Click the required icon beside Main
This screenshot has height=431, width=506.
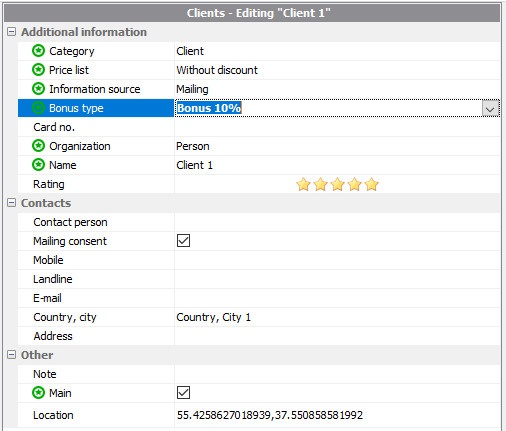[x=38, y=393]
